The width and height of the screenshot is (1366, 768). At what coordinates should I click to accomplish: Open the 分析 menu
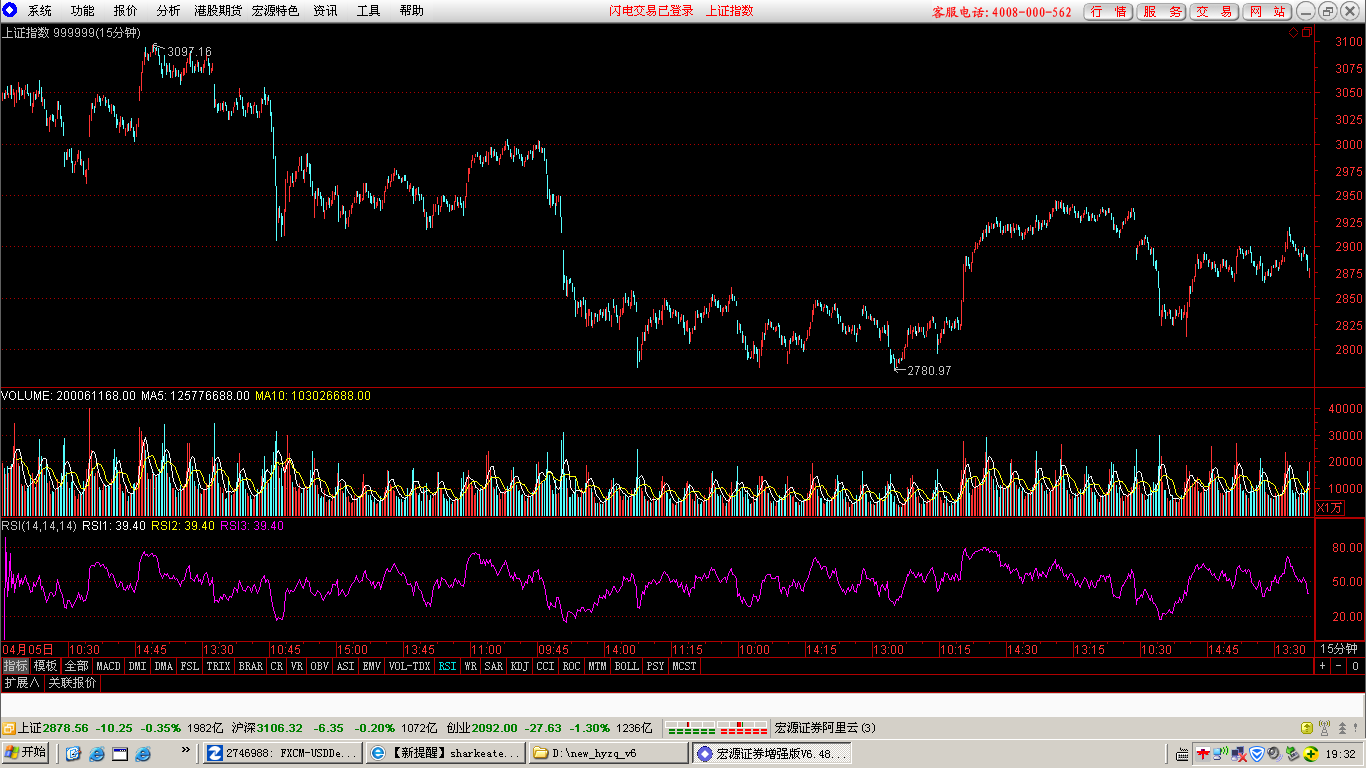(x=168, y=11)
